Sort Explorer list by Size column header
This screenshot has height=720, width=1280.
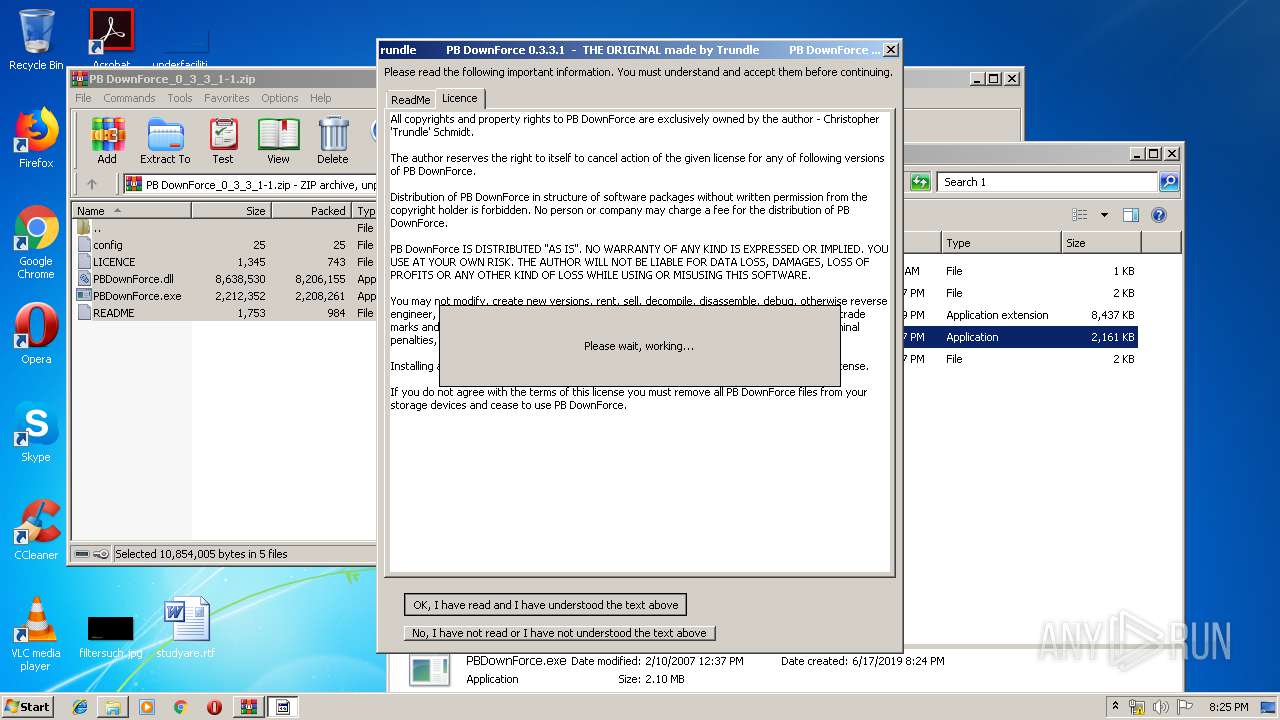pos(1101,243)
